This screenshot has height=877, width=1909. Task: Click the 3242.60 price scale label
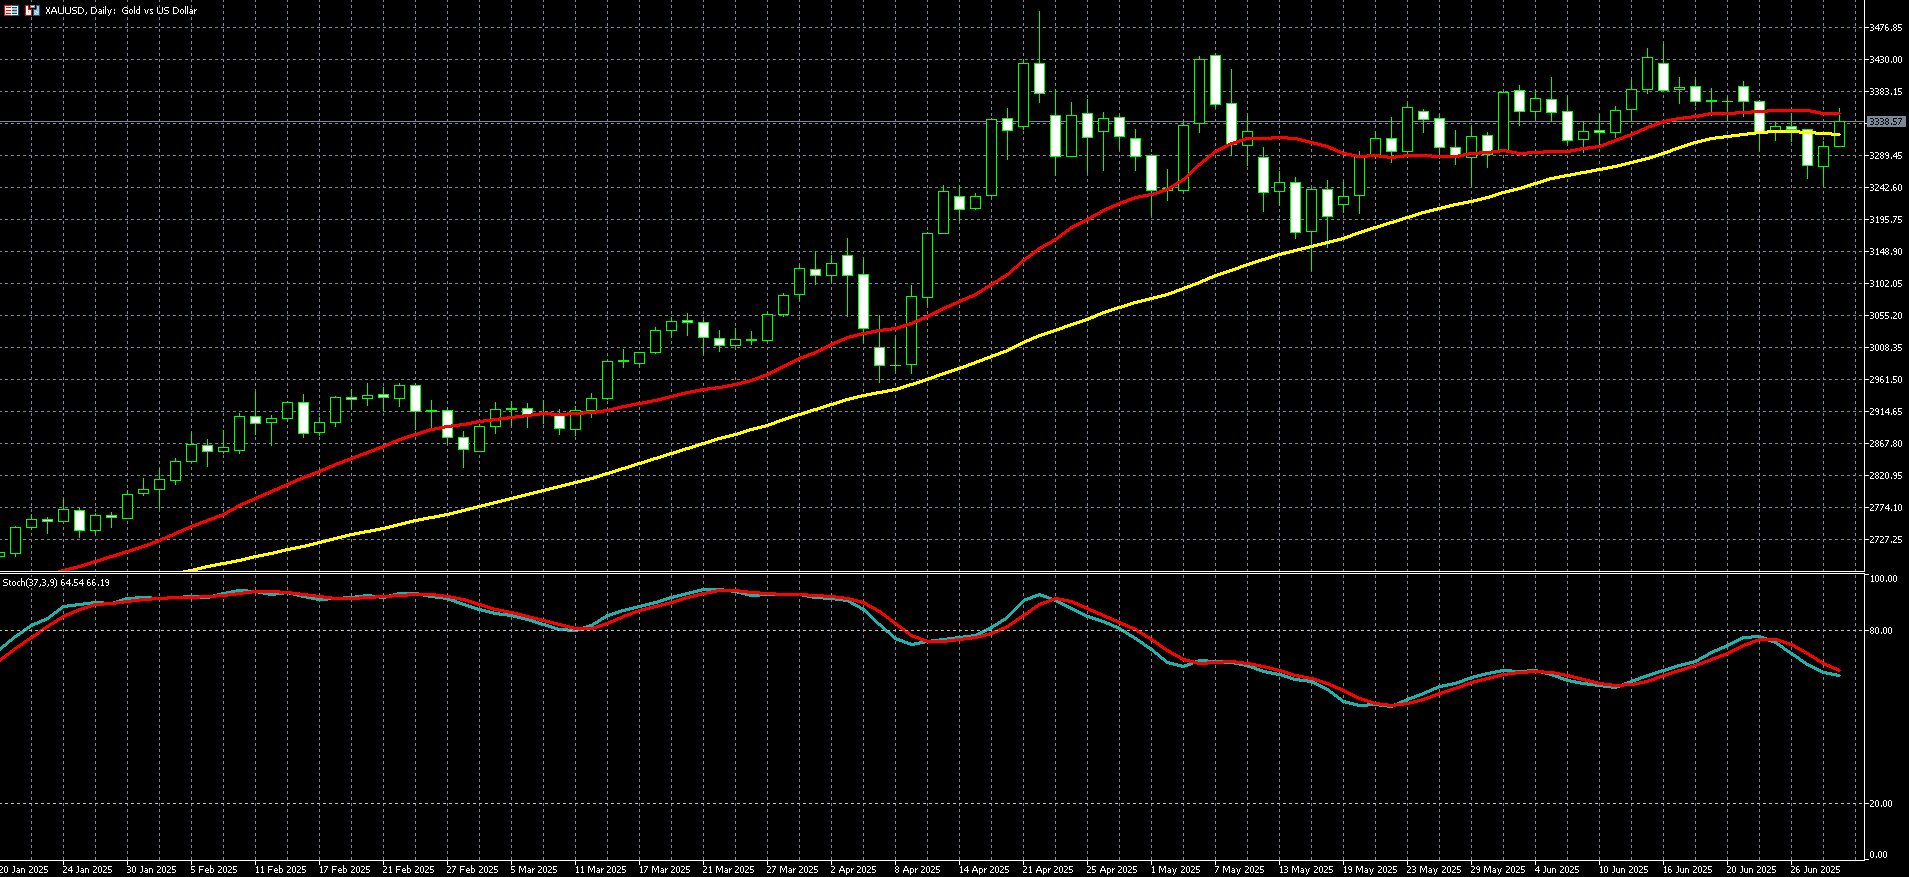click(x=1885, y=188)
